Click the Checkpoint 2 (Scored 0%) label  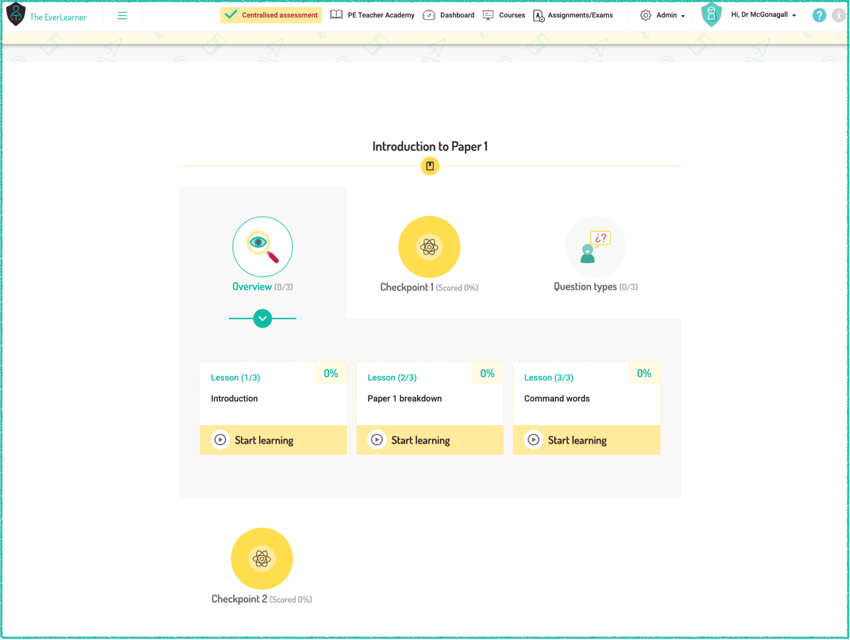click(x=261, y=599)
